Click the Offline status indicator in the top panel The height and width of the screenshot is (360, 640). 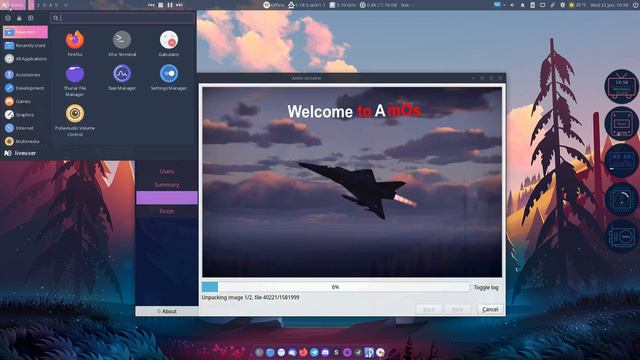[274, 5]
